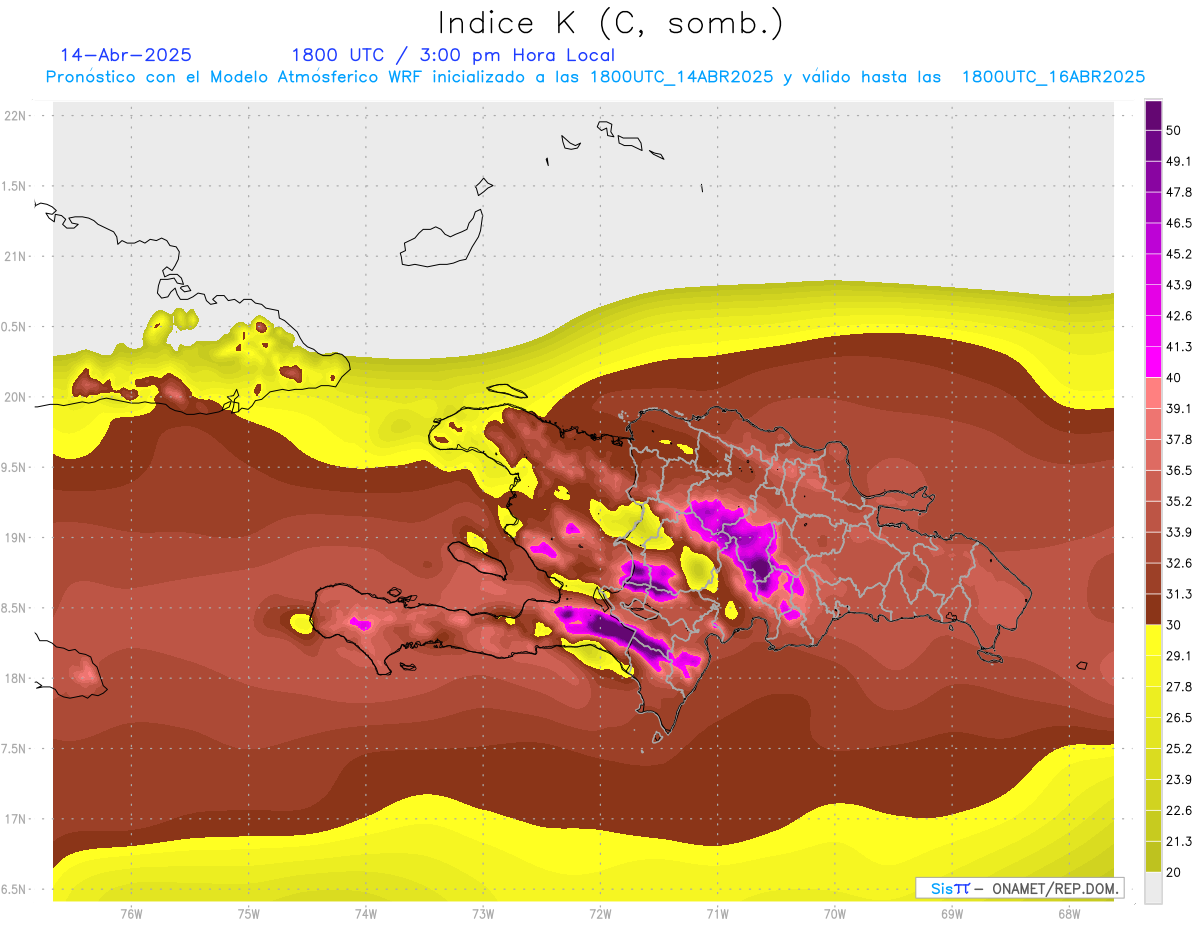The height and width of the screenshot is (927, 1200).
Task: Click the '71W' longitude label
Action: tap(717, 913)
